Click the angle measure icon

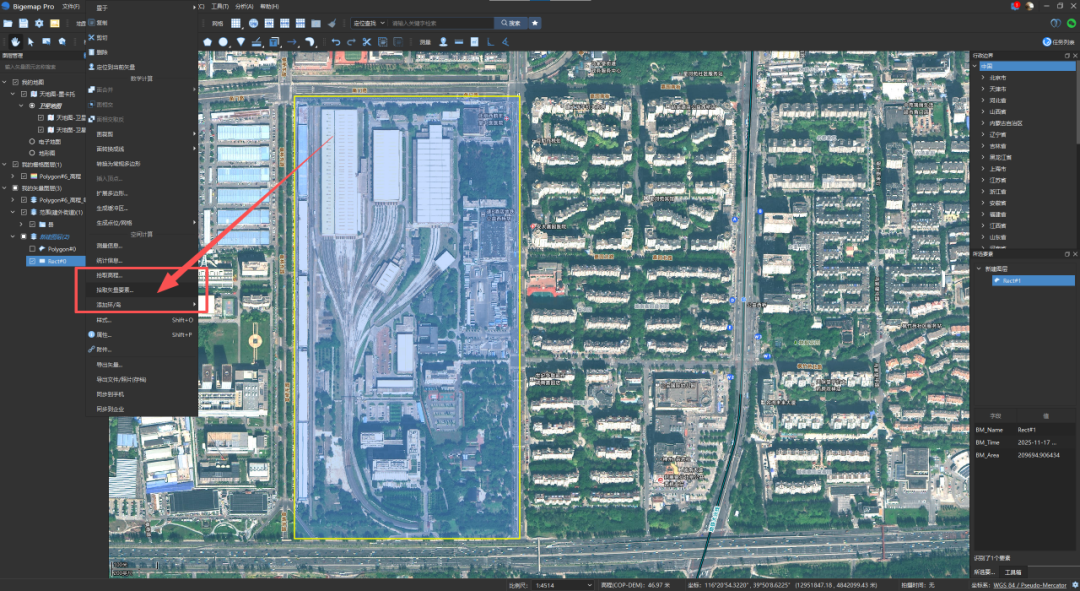click(505, 42)
